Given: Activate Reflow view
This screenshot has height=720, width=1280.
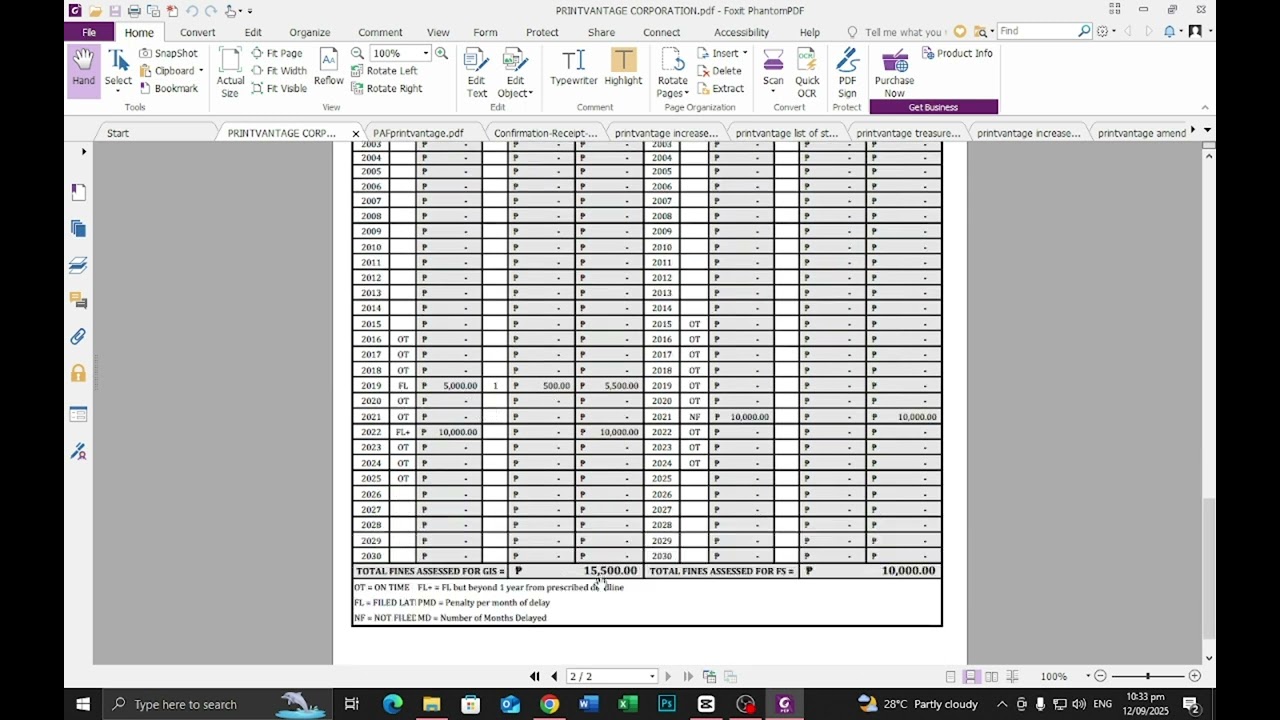Looking at the screenshot, I should click(x=328, y=68).
